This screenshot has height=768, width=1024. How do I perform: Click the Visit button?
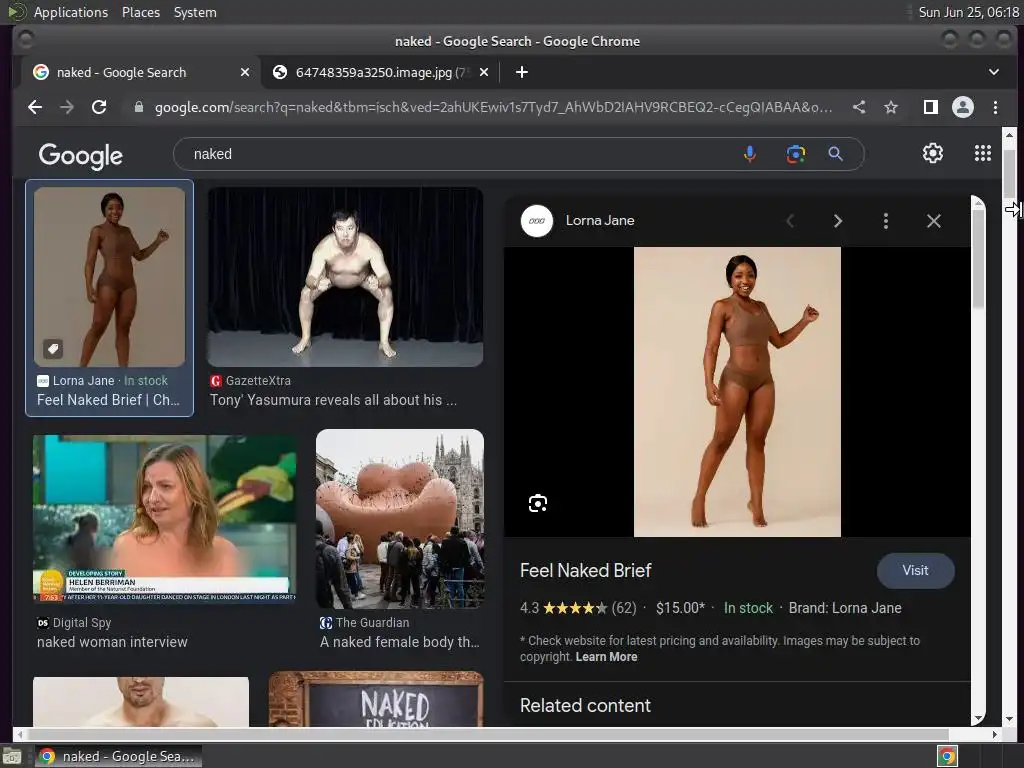click(915, 570)
